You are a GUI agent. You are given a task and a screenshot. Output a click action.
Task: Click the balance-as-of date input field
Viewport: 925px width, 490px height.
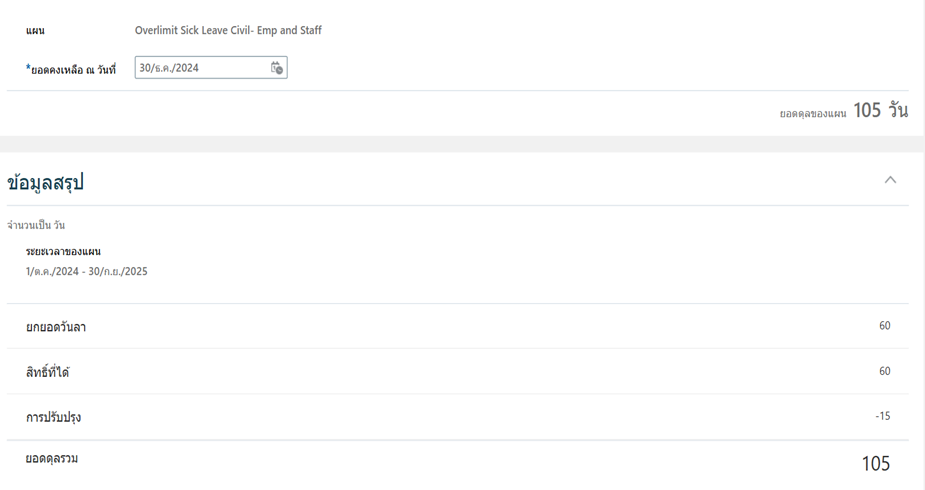coord(200,68)
